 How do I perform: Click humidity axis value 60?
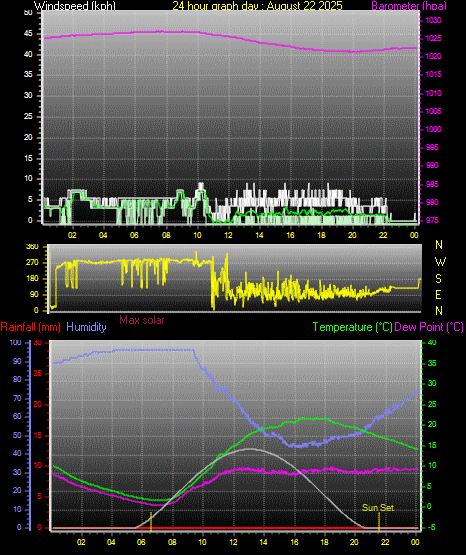tap(17, 417)
